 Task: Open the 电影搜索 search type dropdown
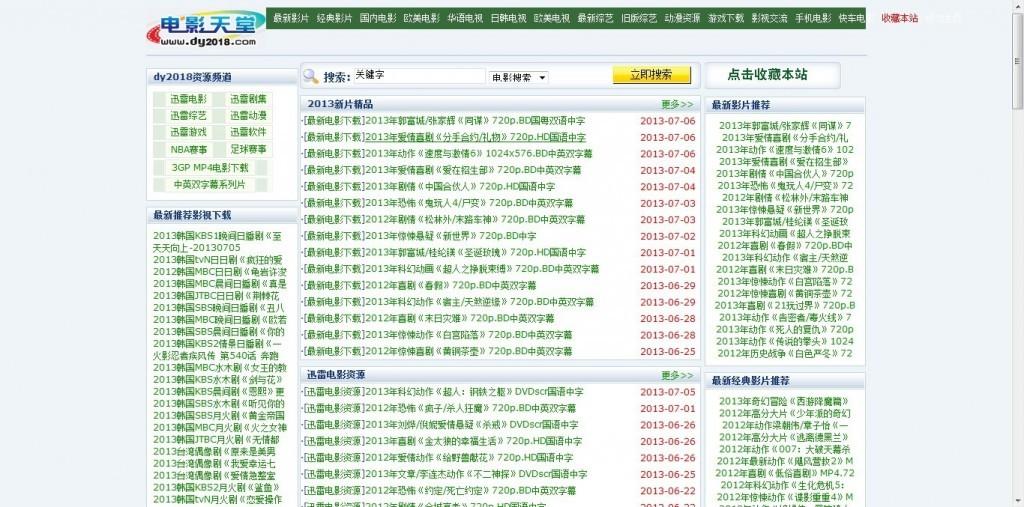[x=519, y=76]
